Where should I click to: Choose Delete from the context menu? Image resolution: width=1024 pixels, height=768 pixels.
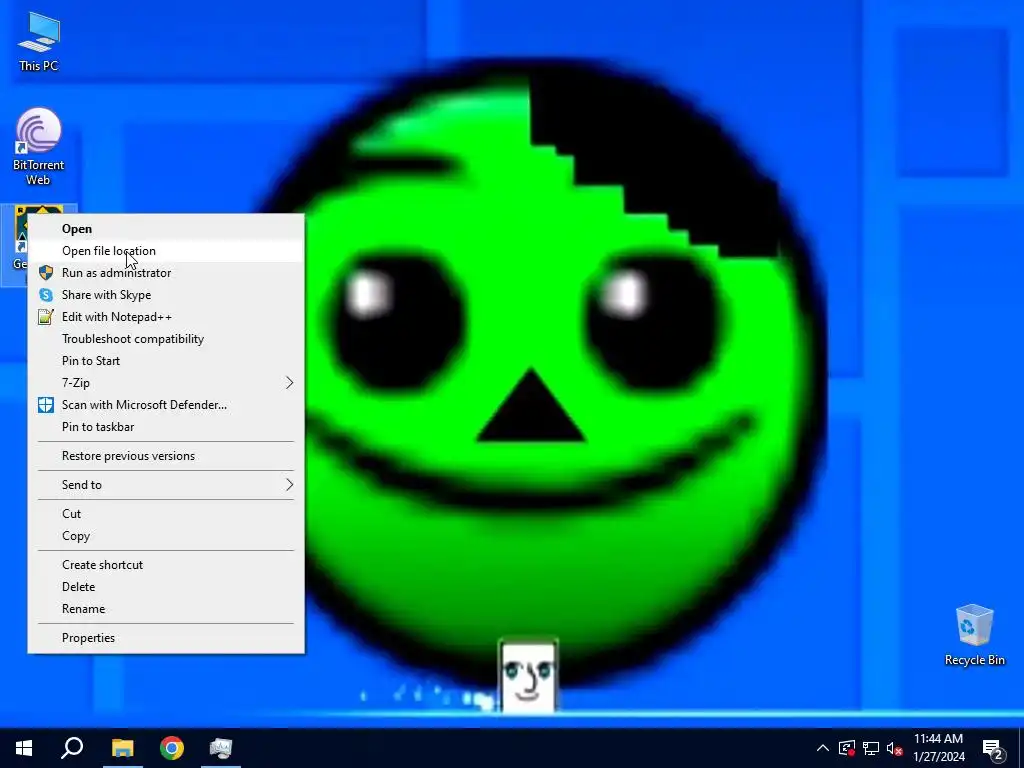[166, 586]
